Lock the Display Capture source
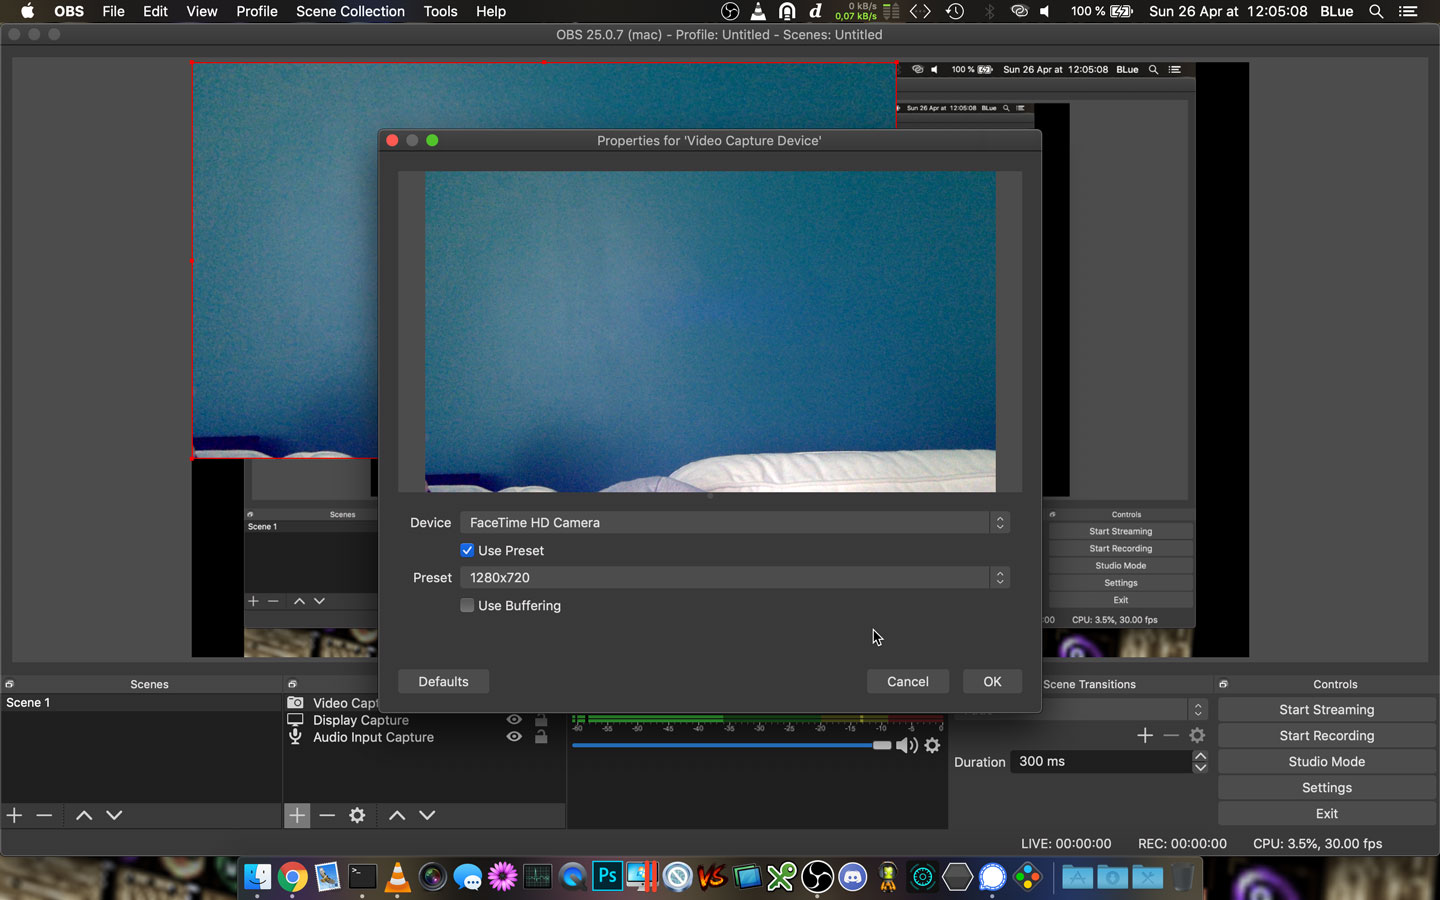 tap(541, 720)
